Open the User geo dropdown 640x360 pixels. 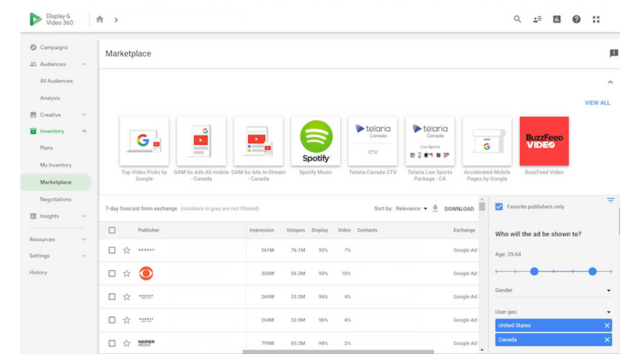tap(553, 312)
